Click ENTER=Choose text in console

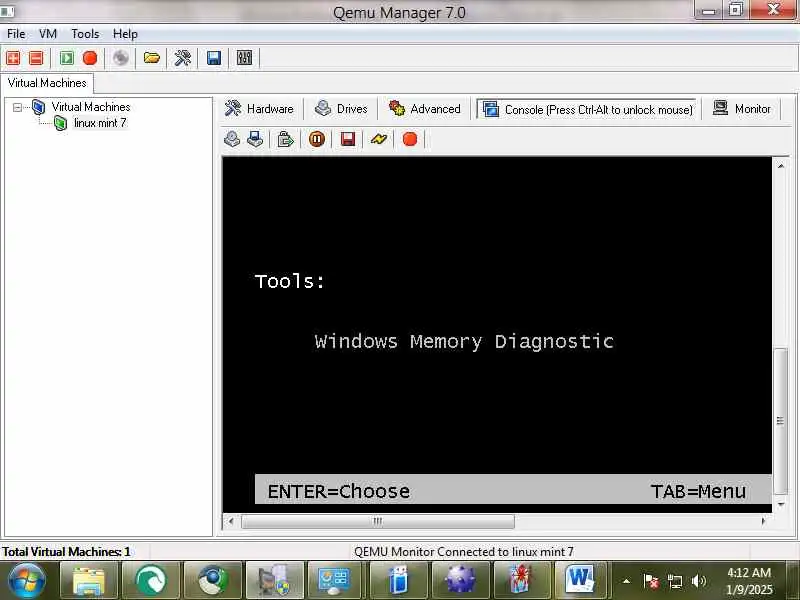pos(338,491)
